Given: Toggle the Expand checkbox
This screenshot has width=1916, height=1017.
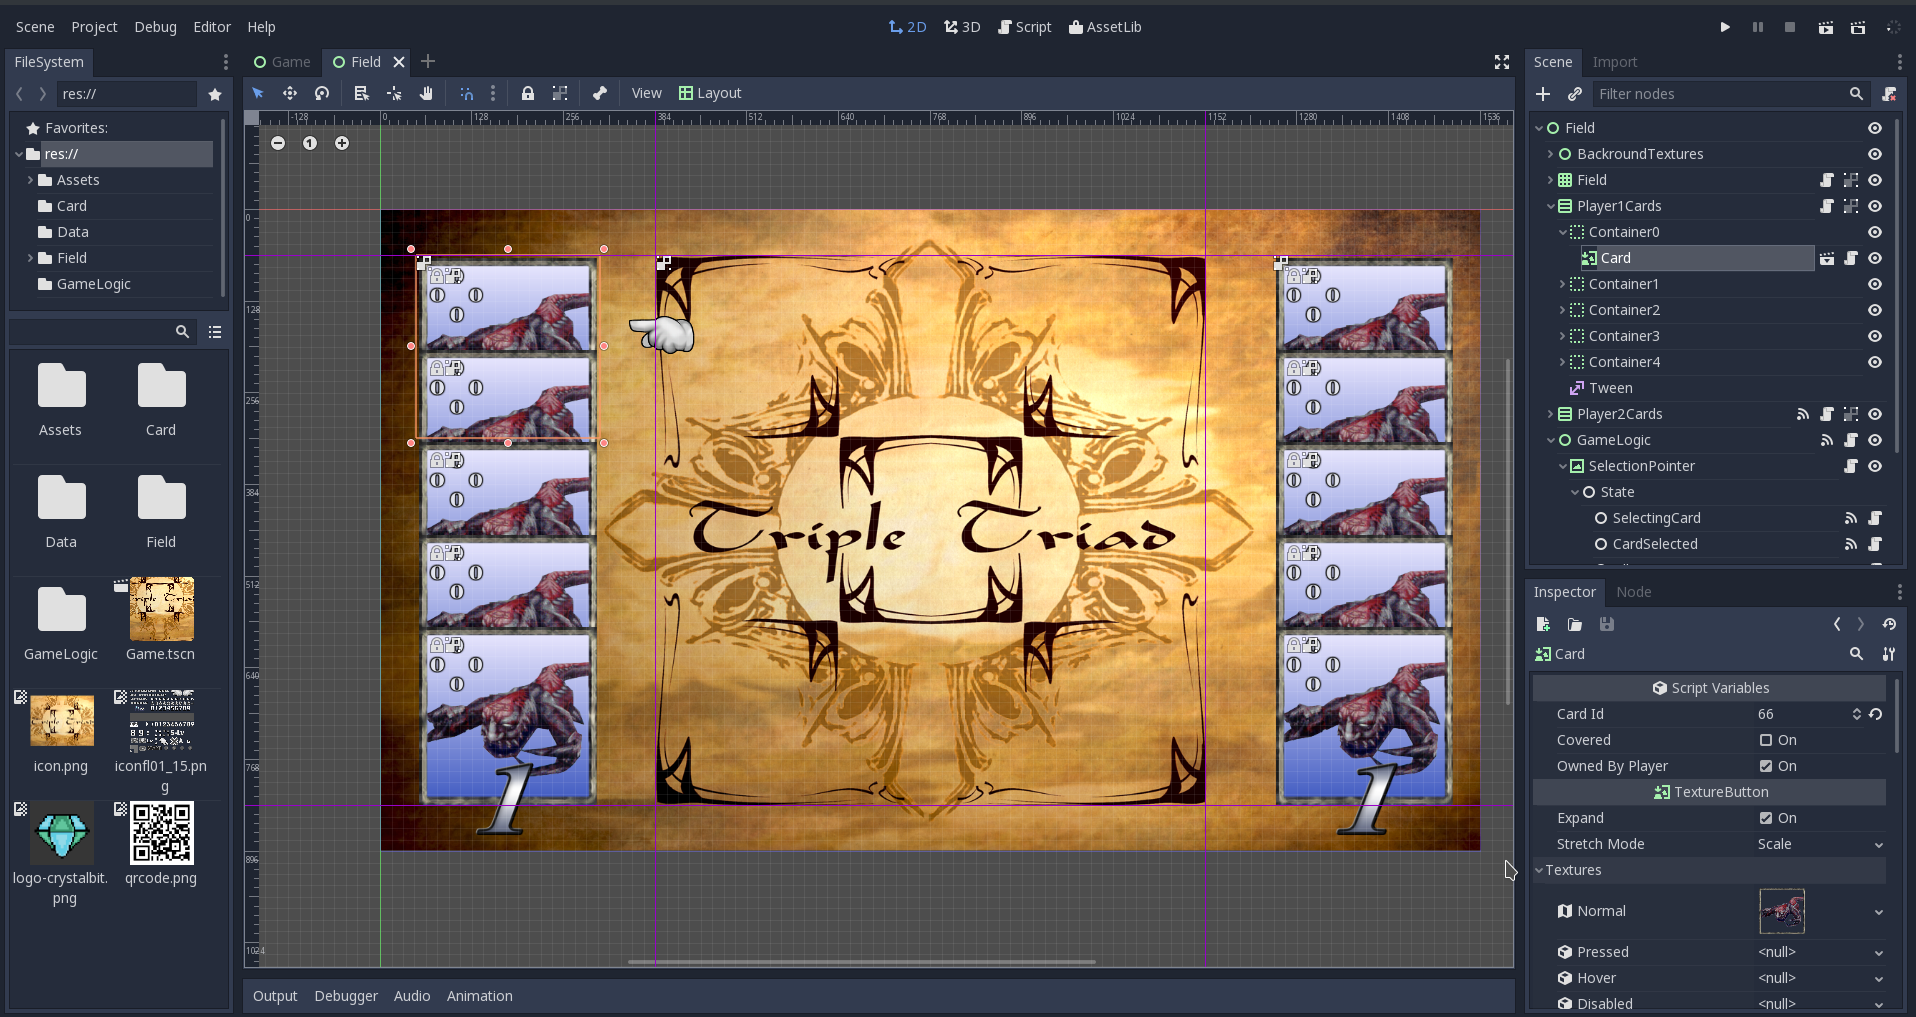Looking at the screenshot, I should (x=1766, y=818).
